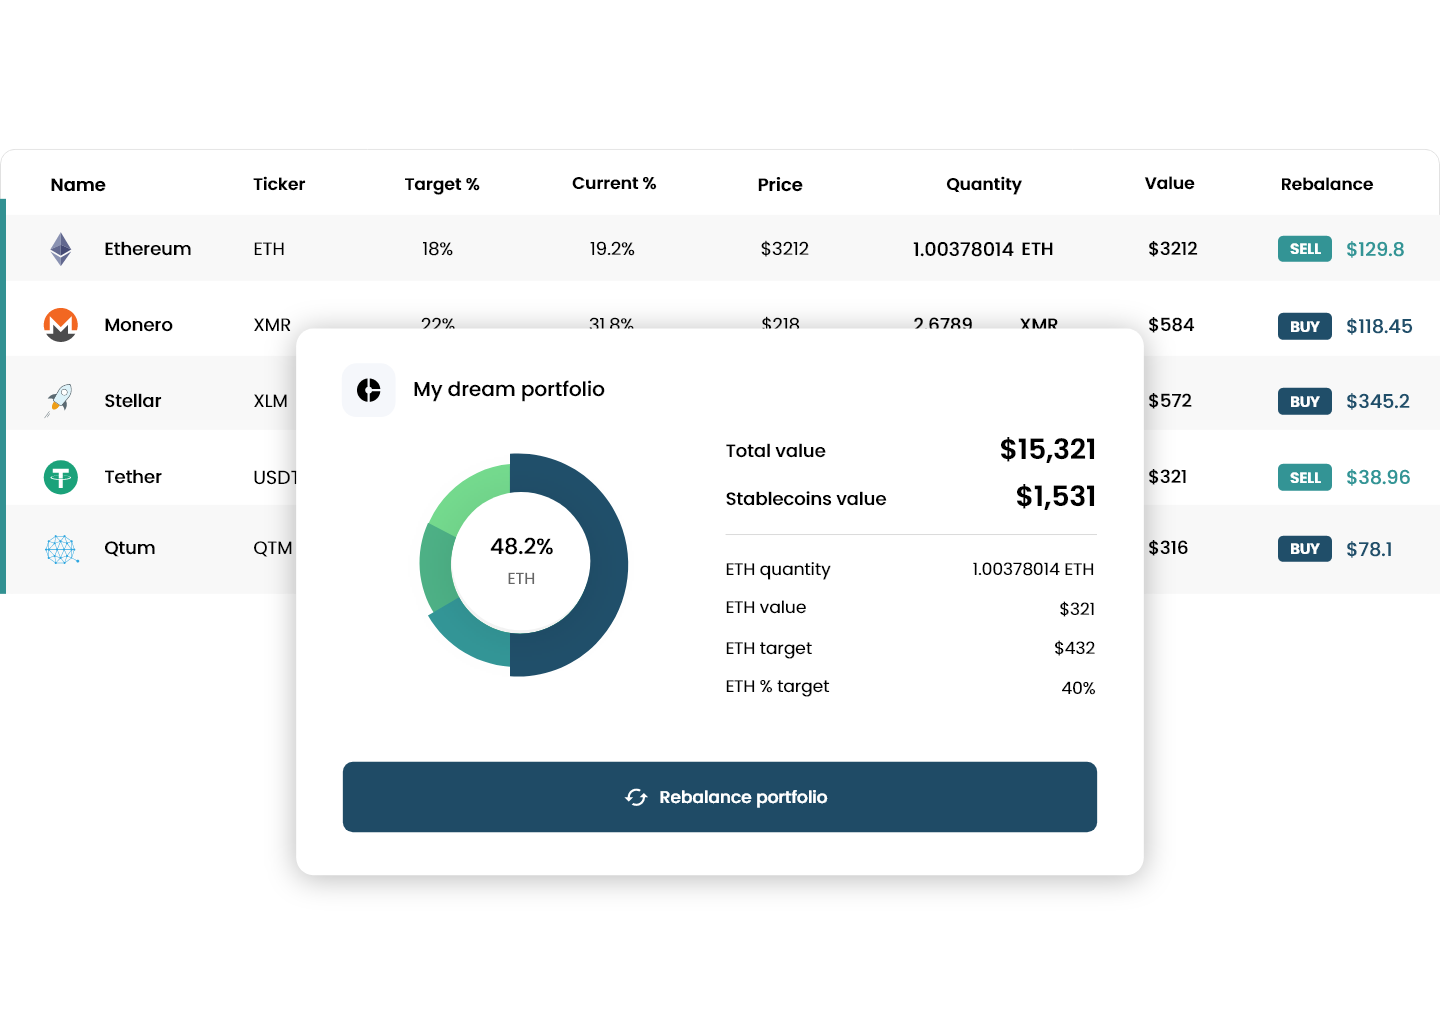This screenshot has height=1024, width=1440.
Task: Click the Rebalance column header
Action: [1327, 184]
